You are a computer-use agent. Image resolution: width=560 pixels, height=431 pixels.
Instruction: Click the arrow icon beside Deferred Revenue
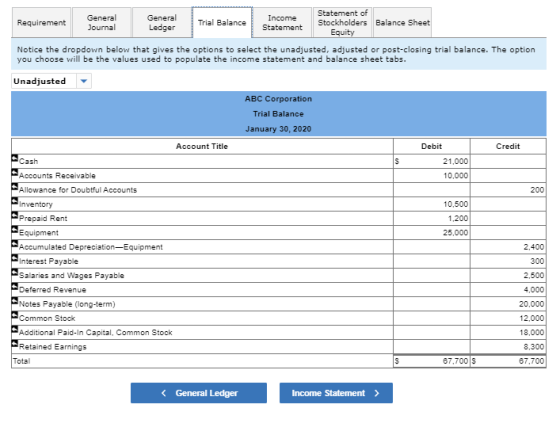[15, 287]
